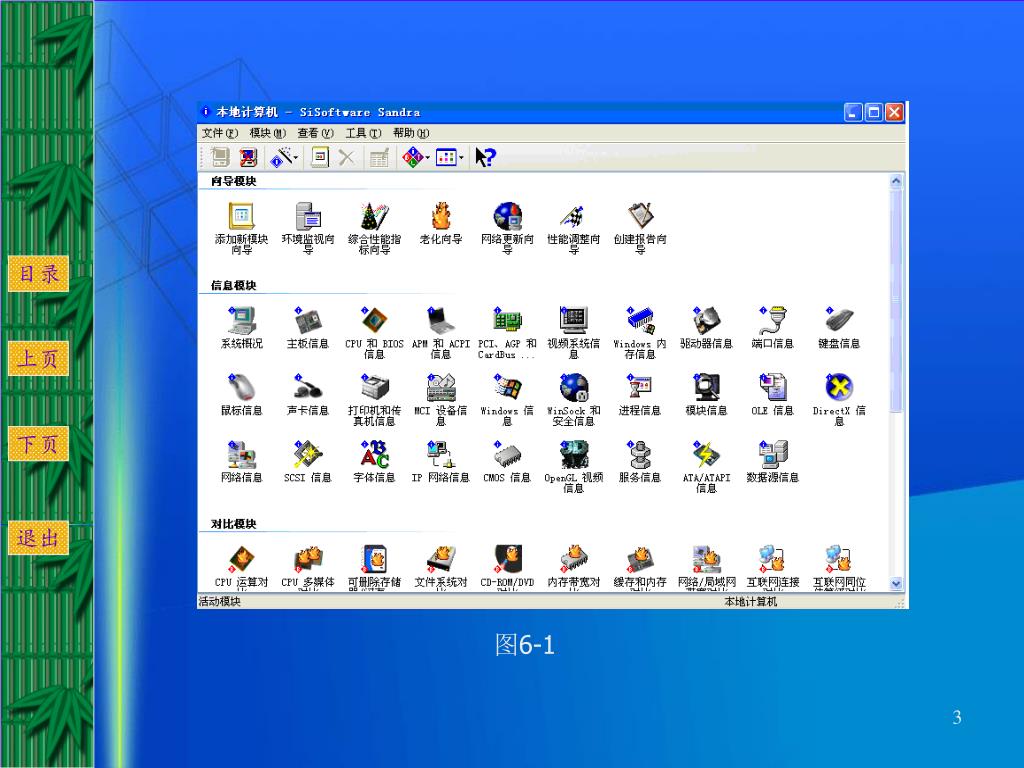This screenshot has height=768, width=1024.
Task: Open the 字体信息 module icon
Action: coord(374,455)
